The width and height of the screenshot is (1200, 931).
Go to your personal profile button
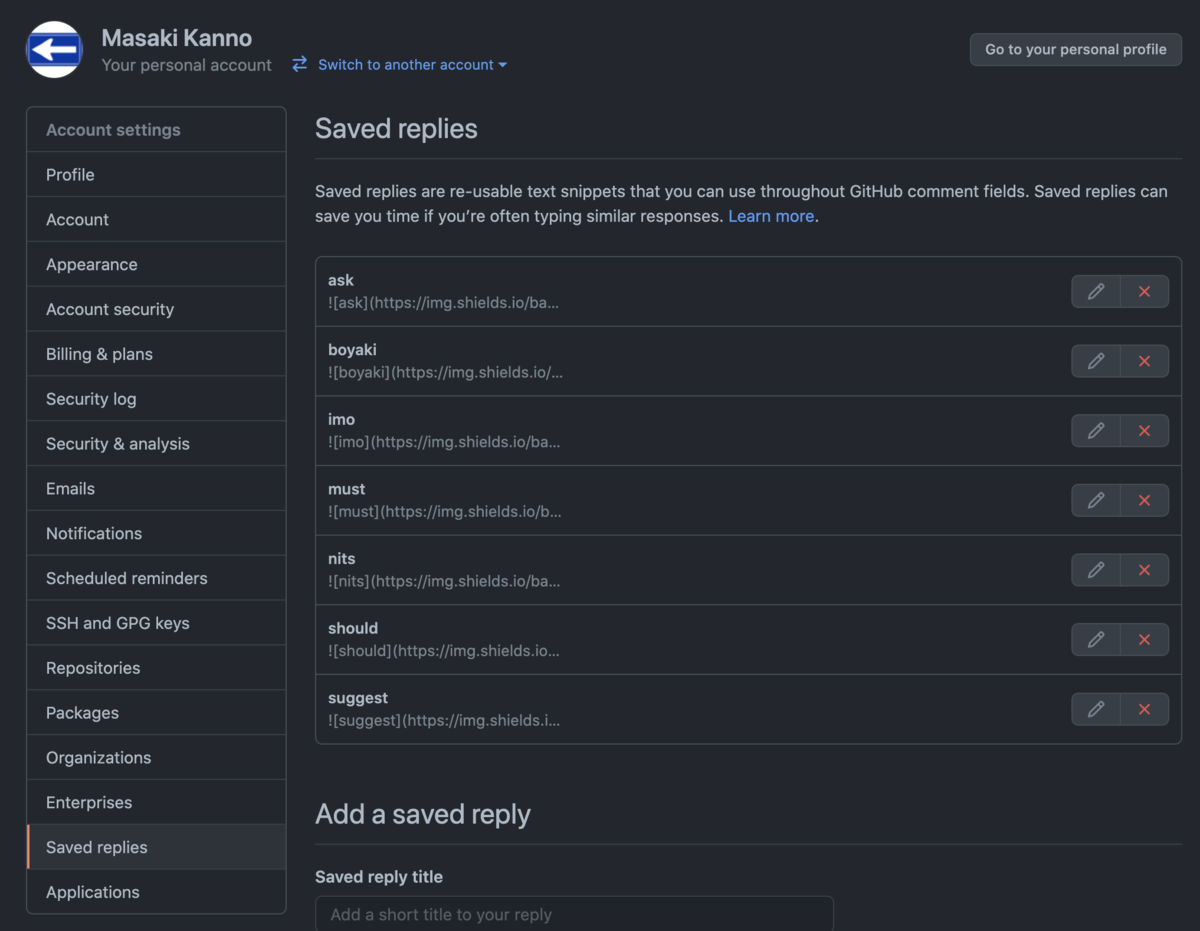click(1075, 49)
